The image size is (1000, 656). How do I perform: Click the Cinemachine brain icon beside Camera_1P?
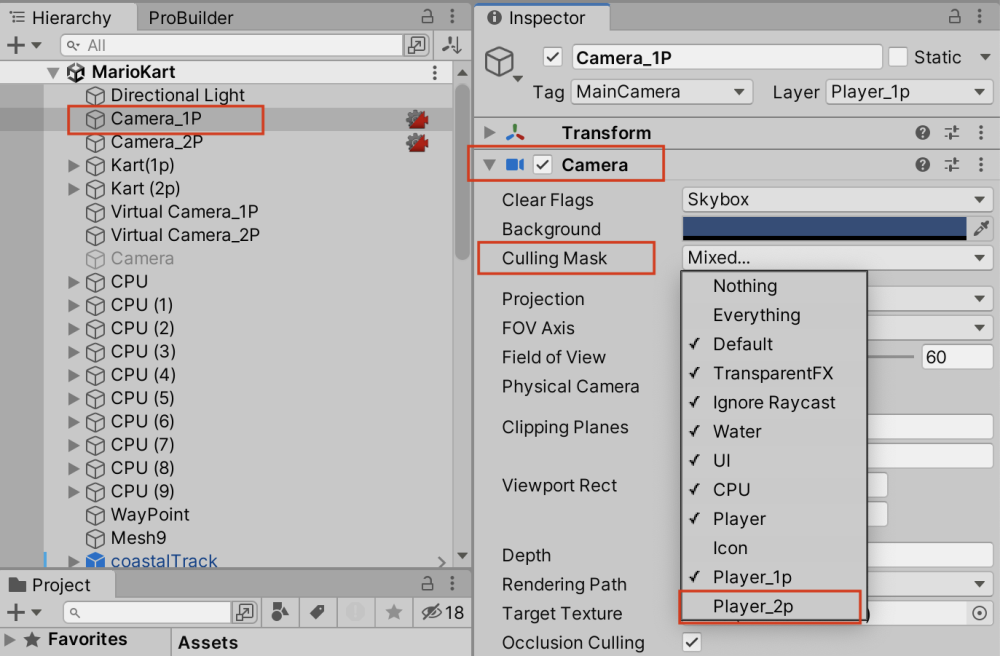coord(418,118)
